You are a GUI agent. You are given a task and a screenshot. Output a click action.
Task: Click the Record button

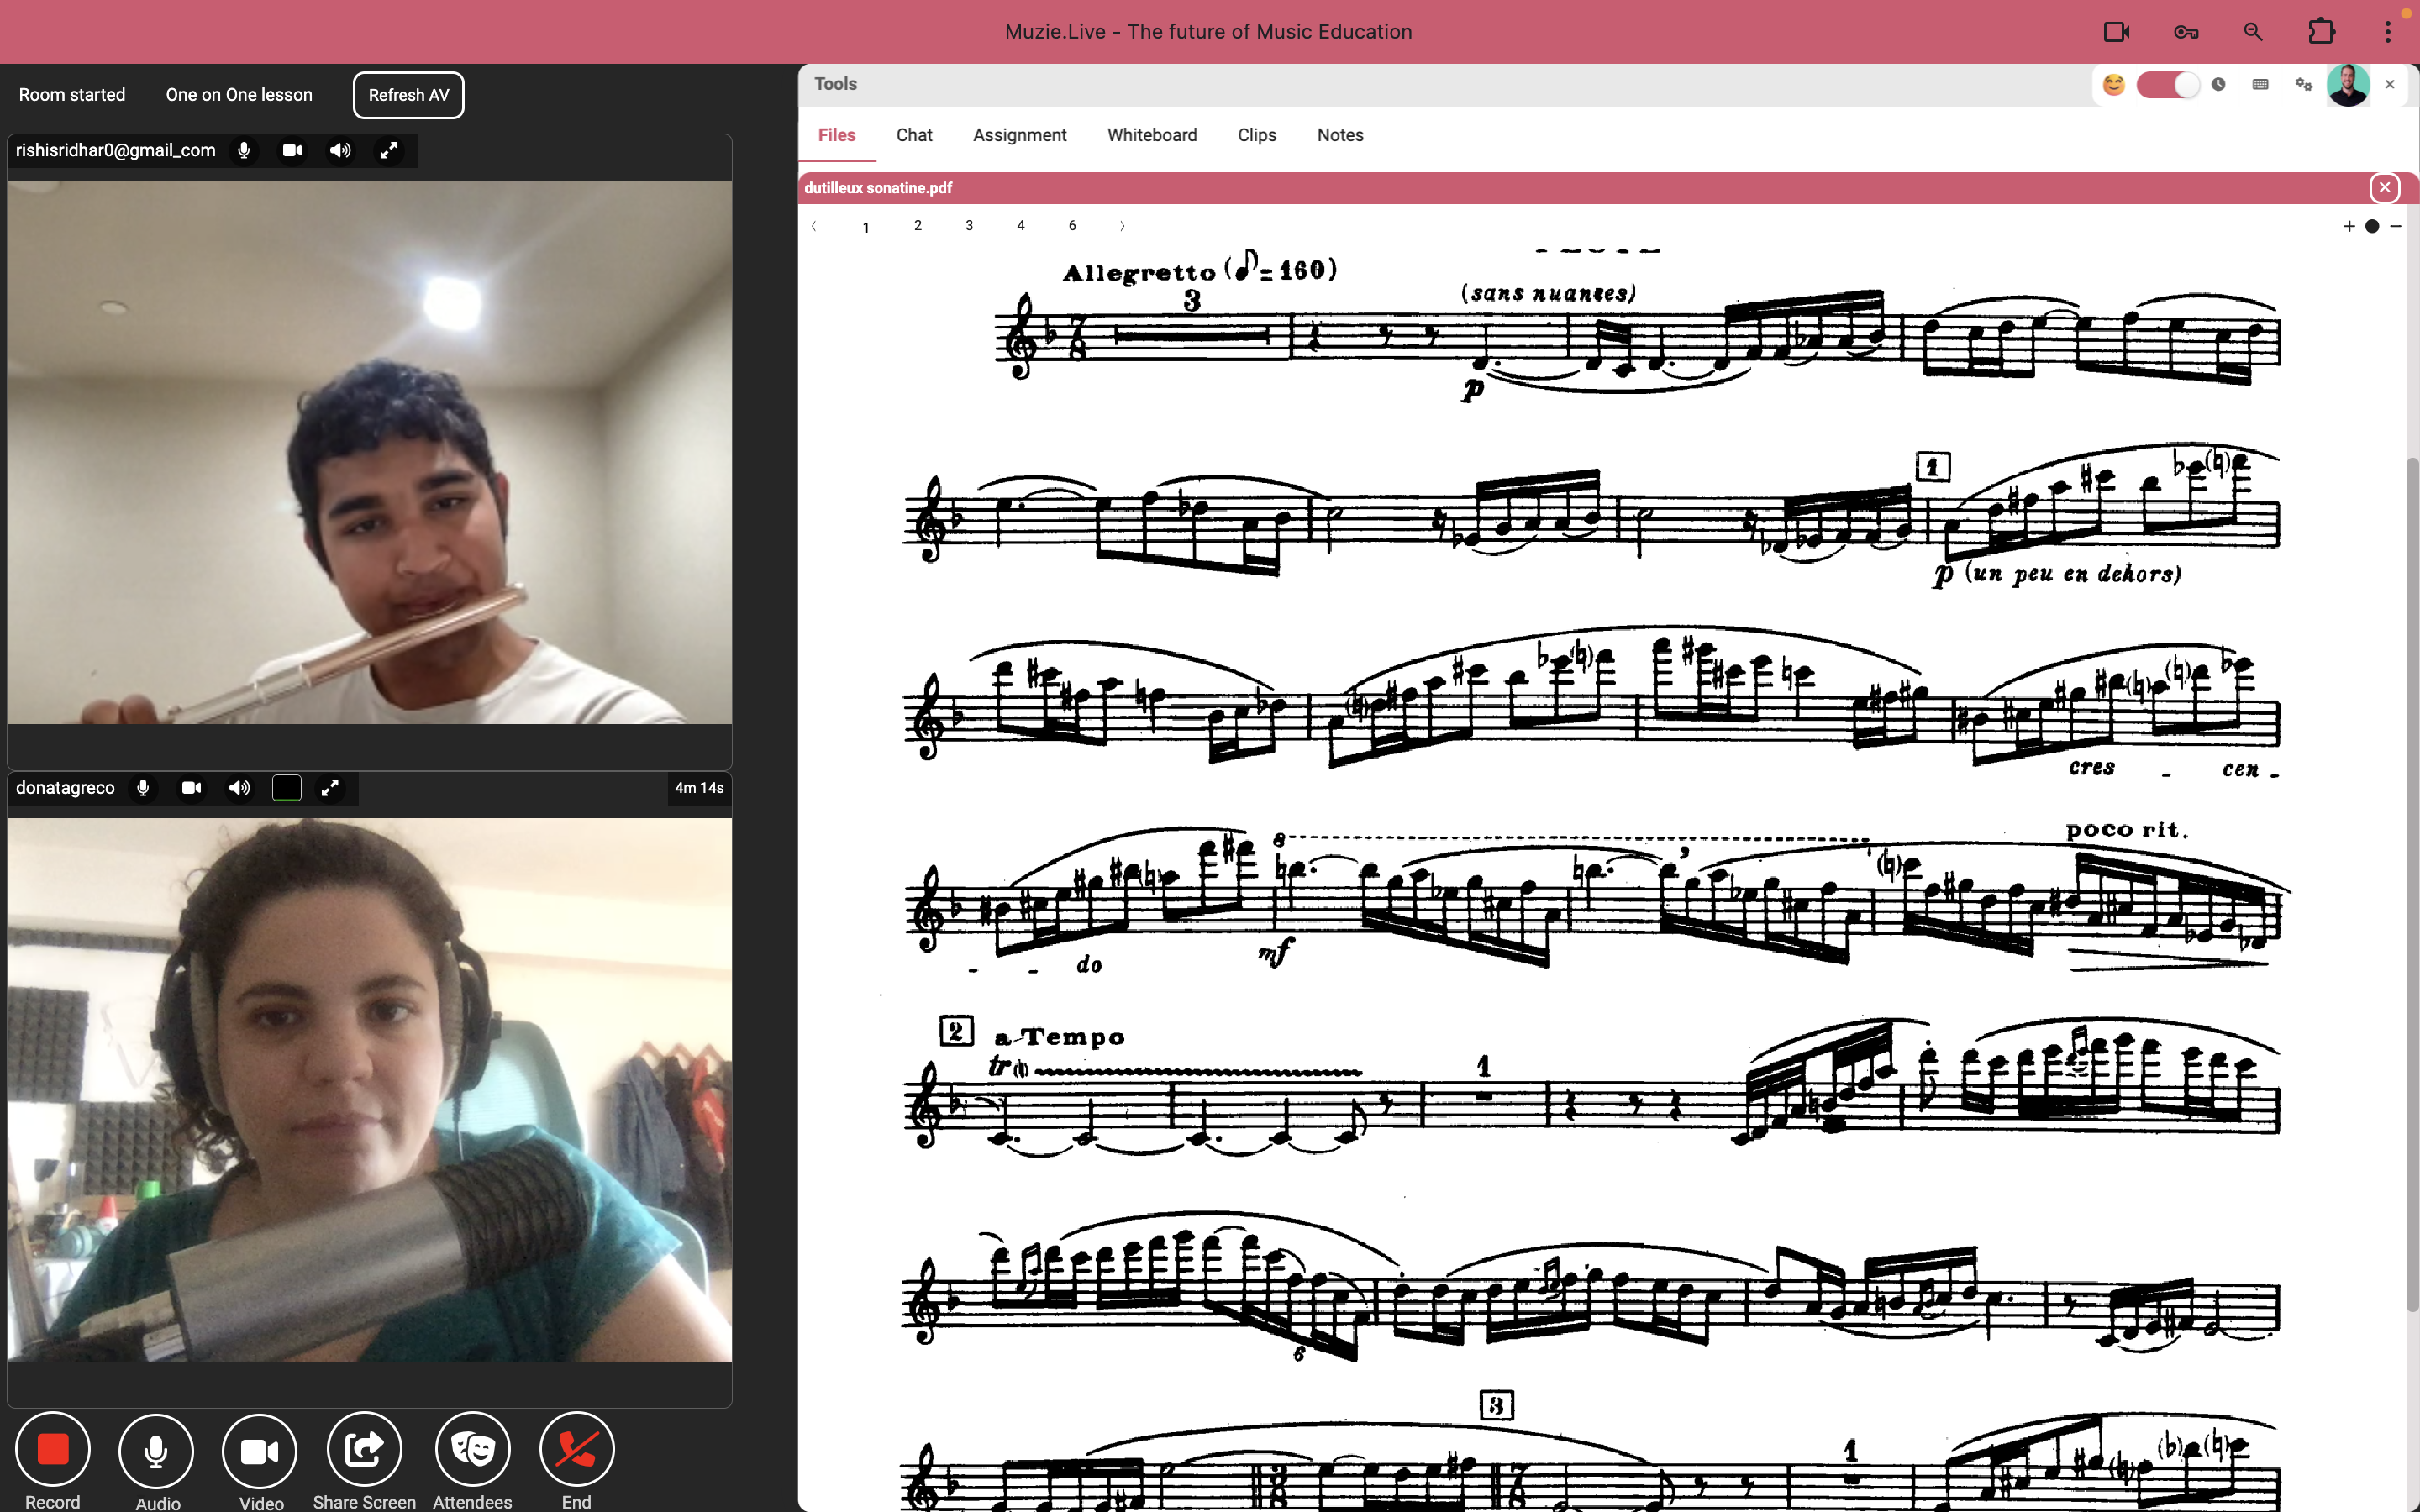pyautogui.click(x=52, y=1449)
